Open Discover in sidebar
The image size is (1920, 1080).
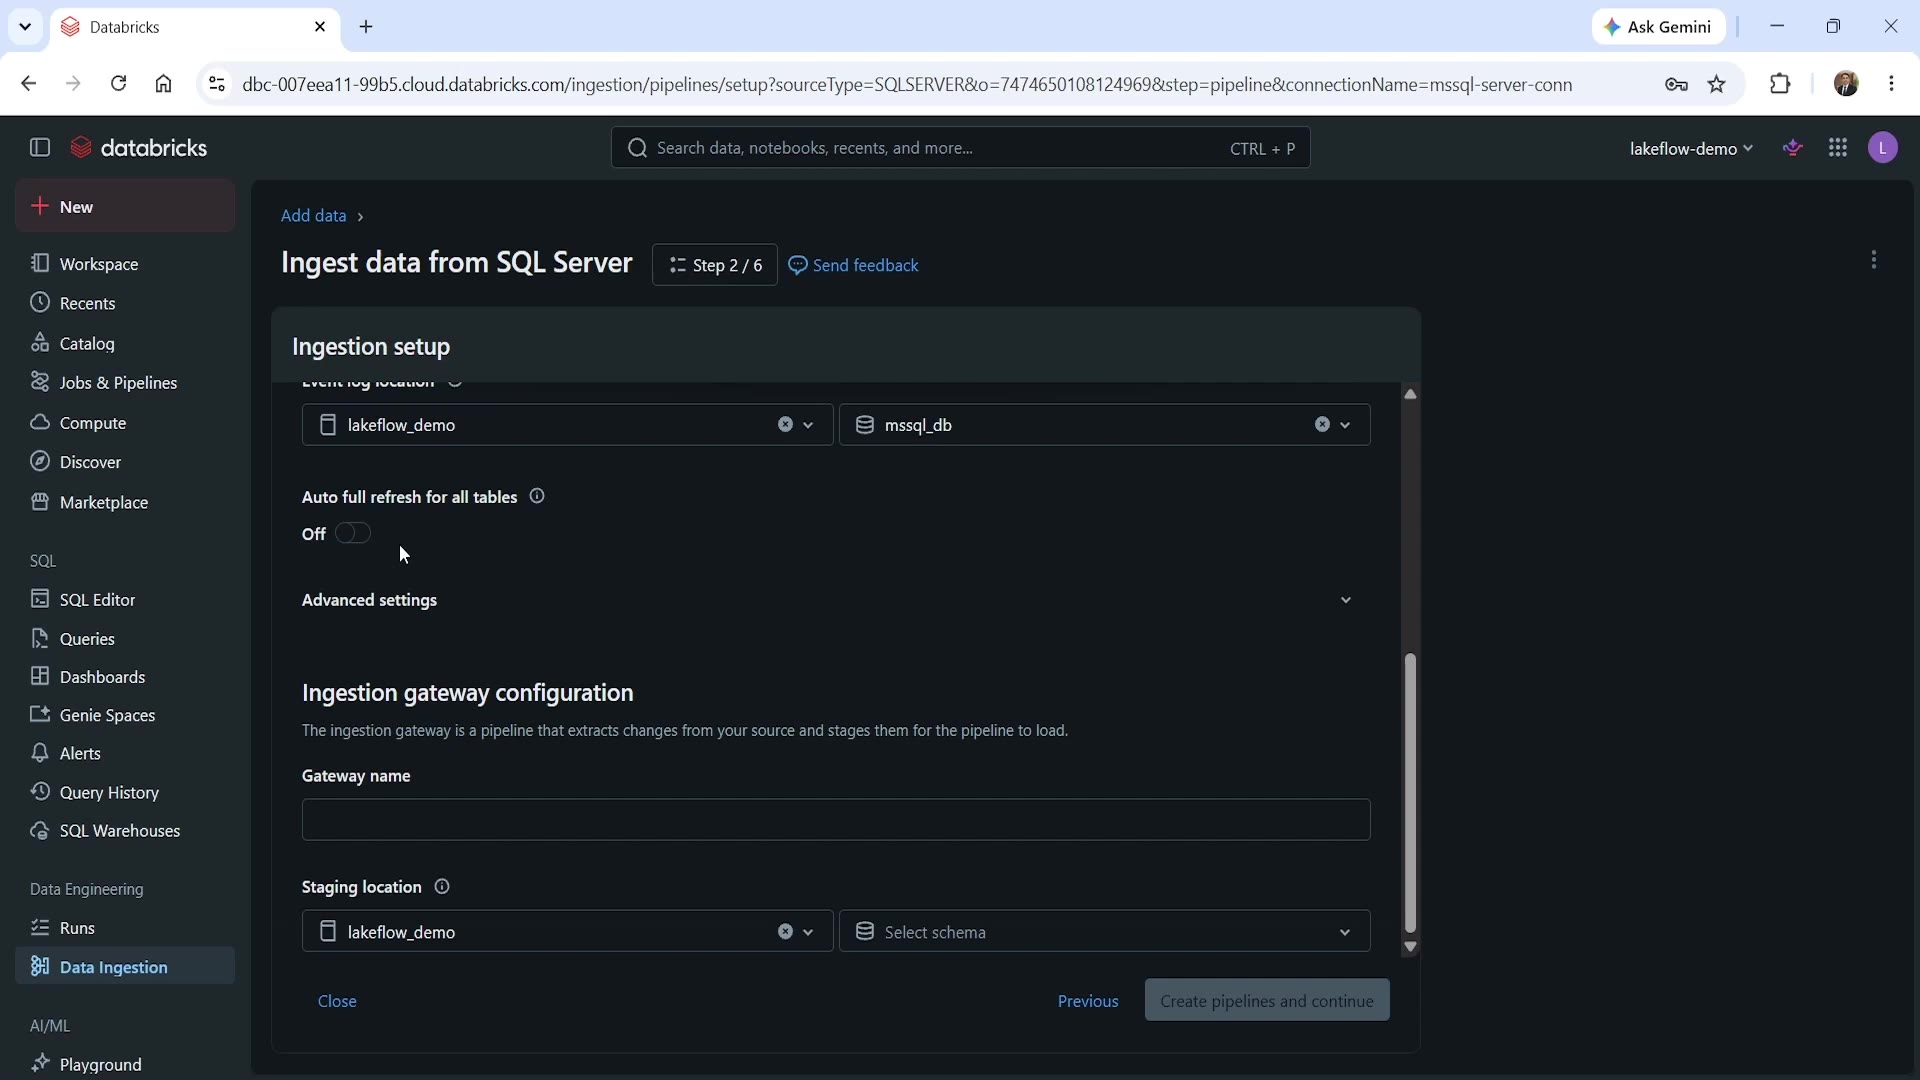pos(125,462)
